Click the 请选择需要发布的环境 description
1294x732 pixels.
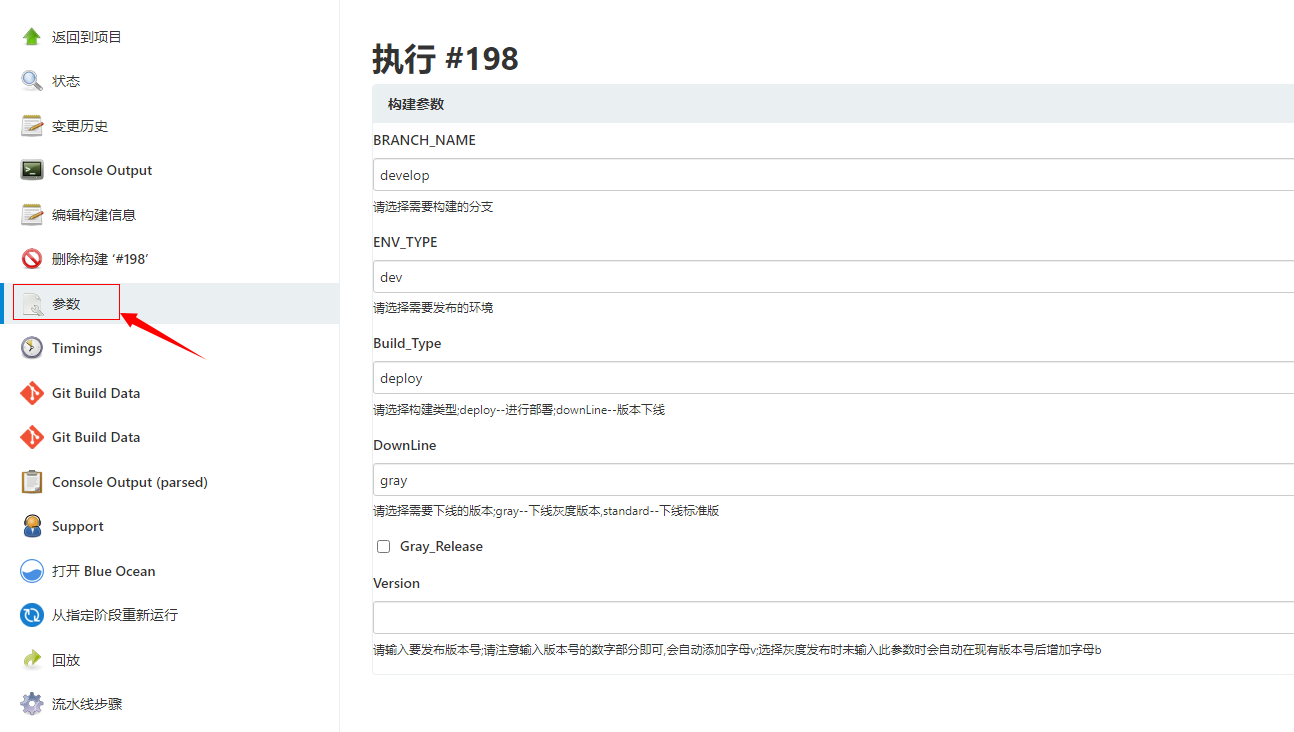(433, 308)
